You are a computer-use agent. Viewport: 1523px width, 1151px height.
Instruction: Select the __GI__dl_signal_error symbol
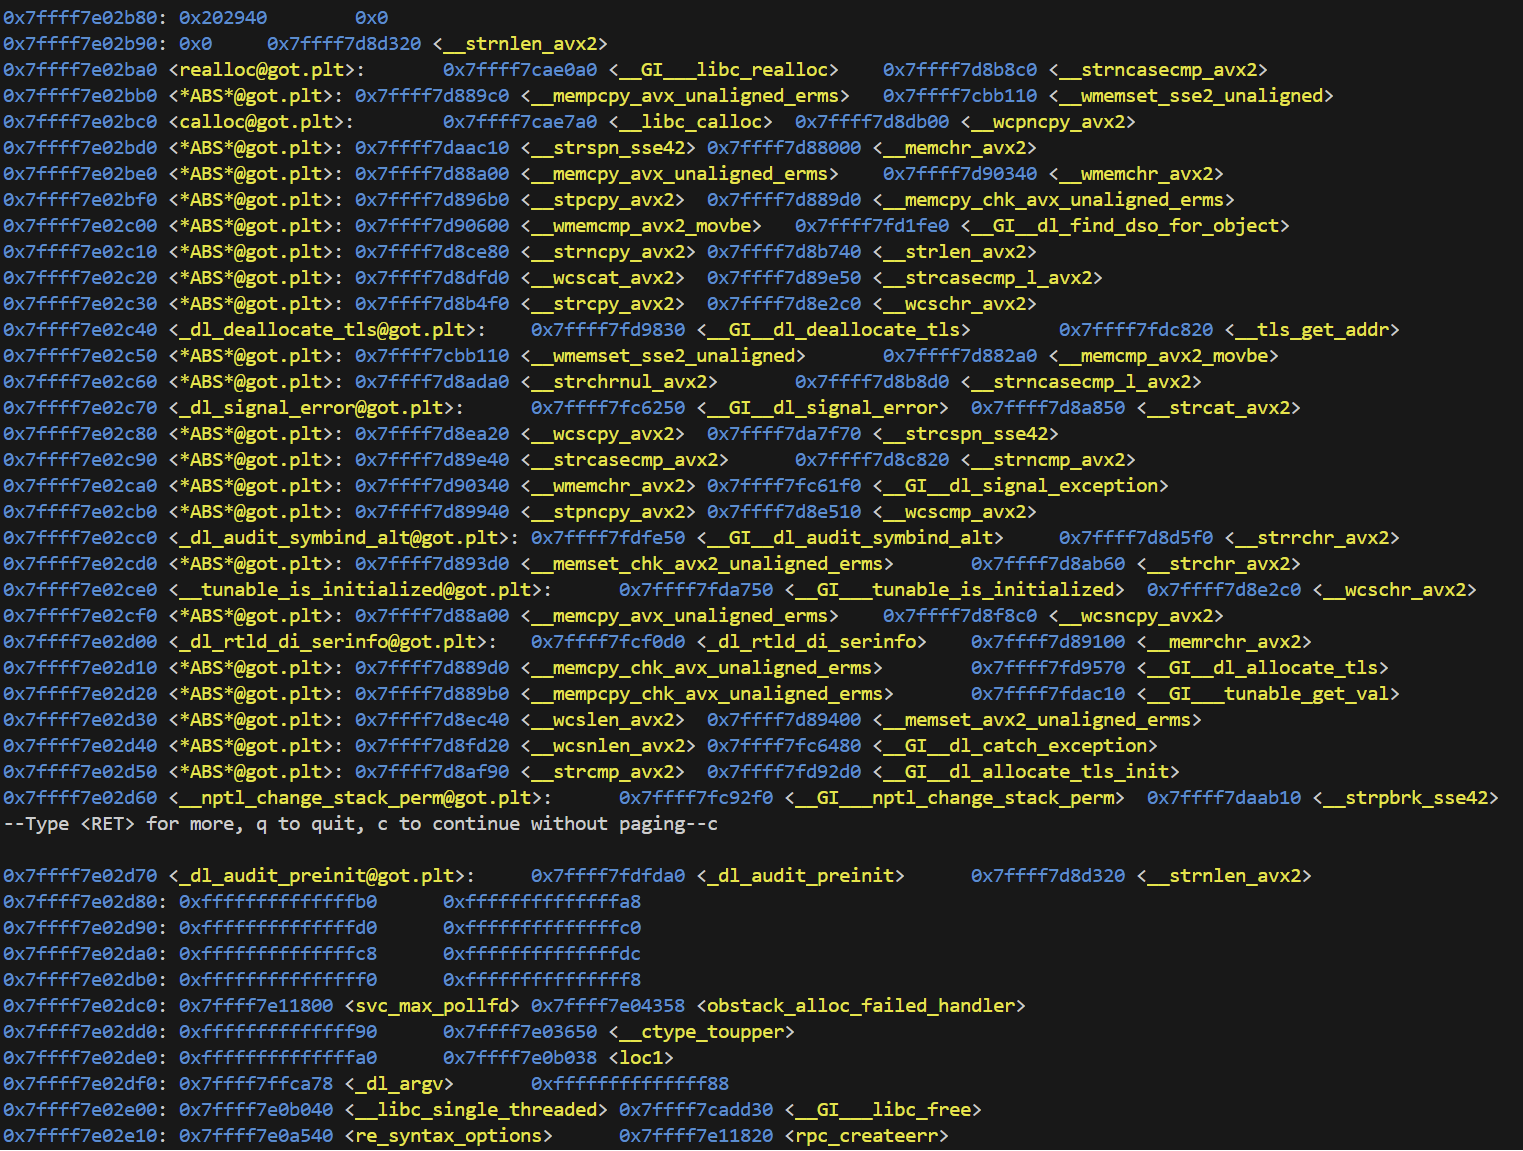click(x=823, y=408)
